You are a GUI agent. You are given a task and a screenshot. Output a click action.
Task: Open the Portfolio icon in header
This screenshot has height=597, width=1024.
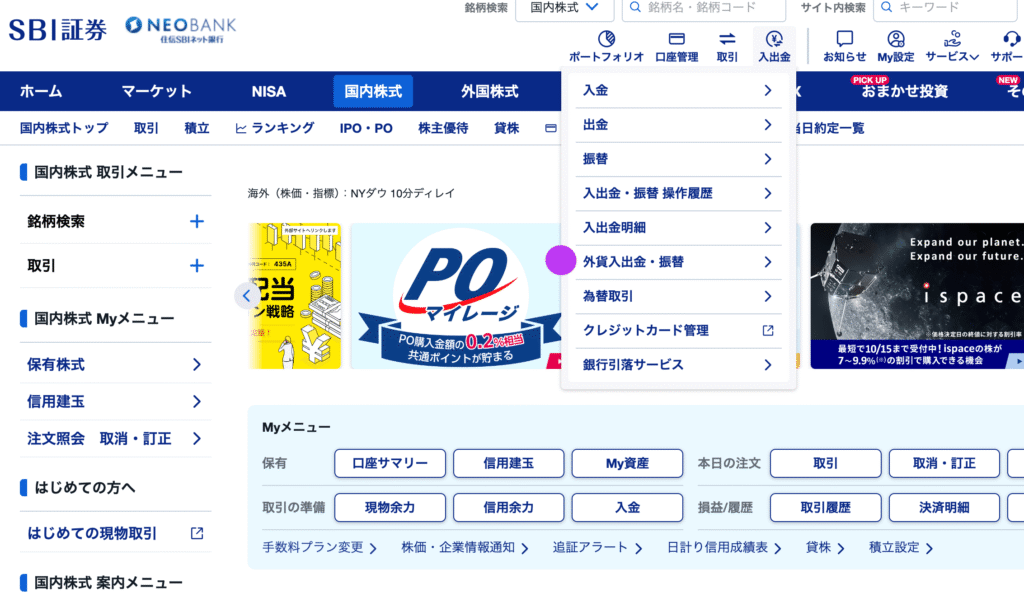(606, 40)
